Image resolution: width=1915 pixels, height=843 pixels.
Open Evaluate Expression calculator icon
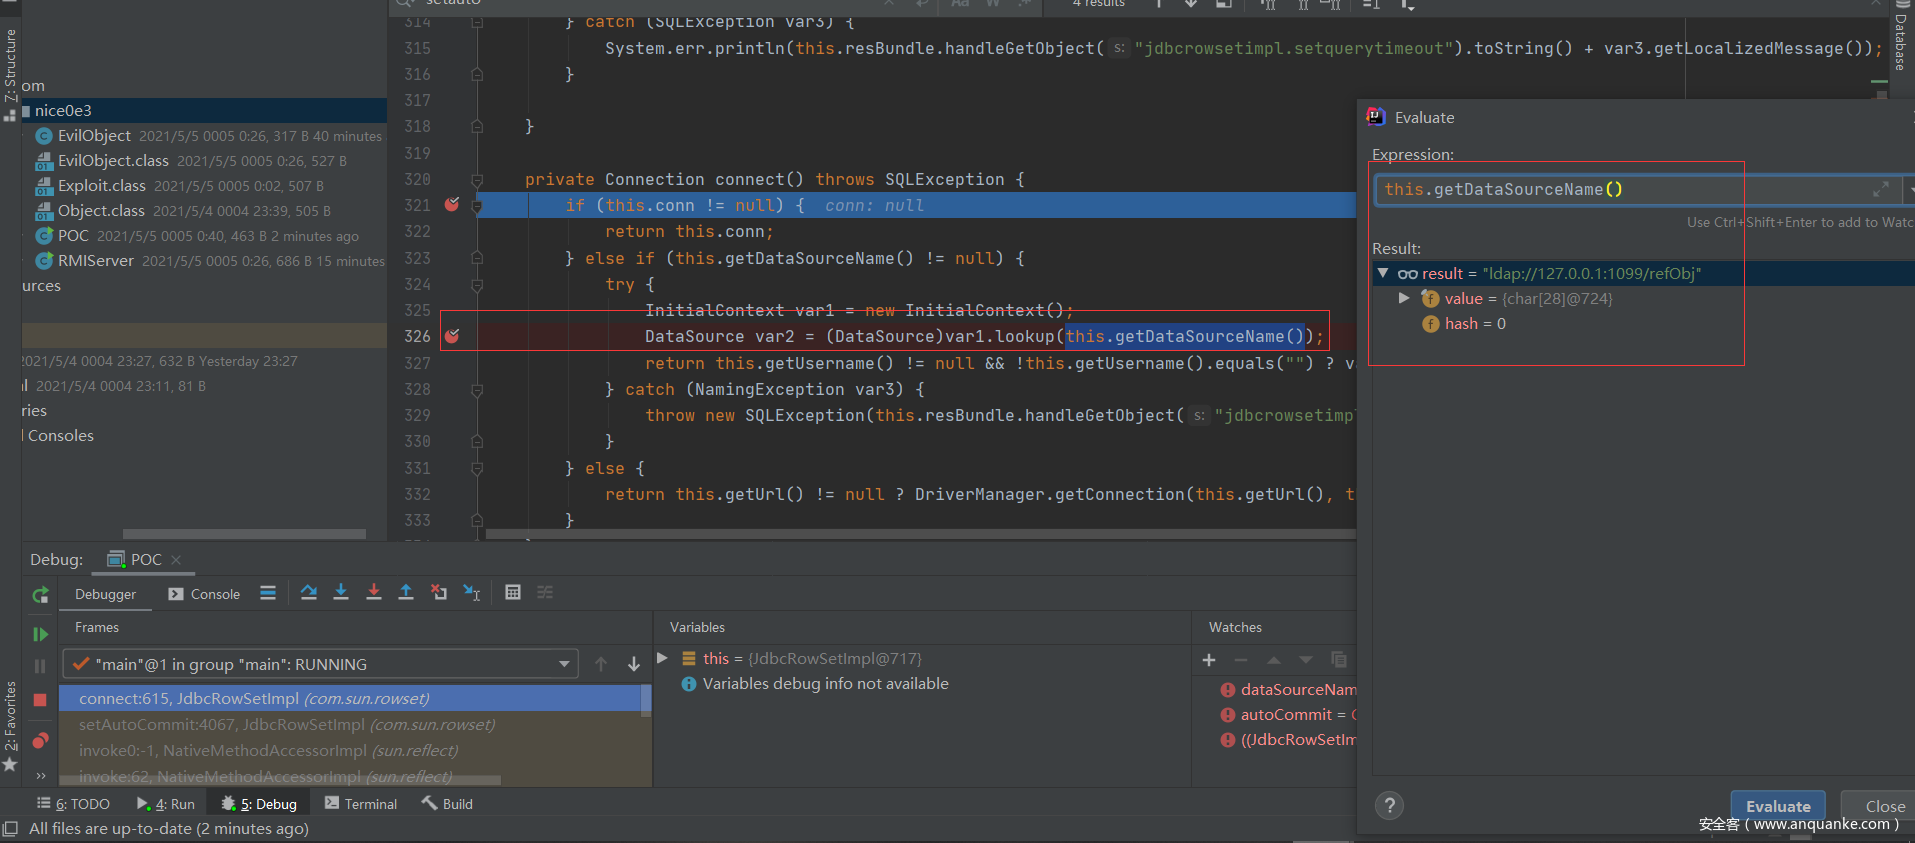513,593
